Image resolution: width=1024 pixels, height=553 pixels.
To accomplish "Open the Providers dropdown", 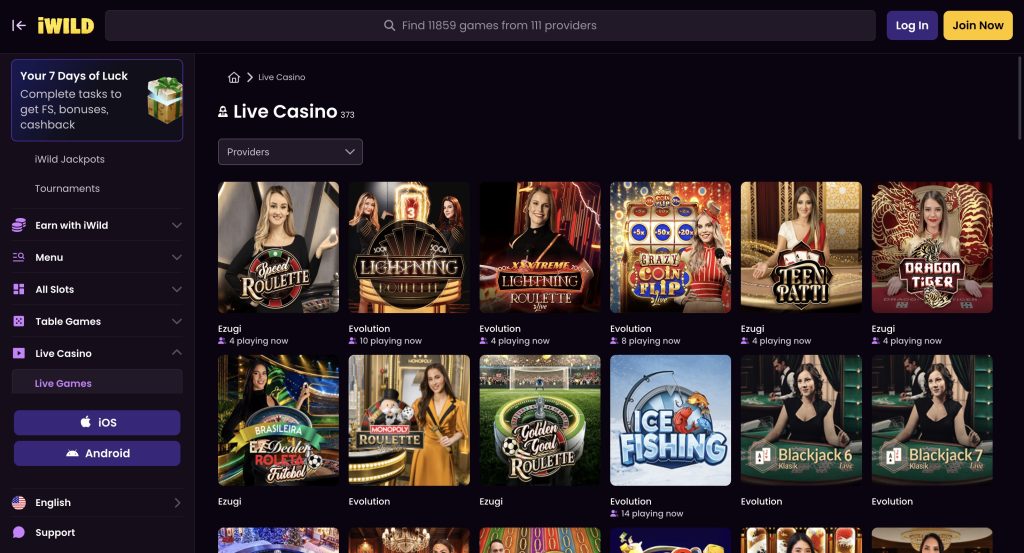I will (290, 151).
